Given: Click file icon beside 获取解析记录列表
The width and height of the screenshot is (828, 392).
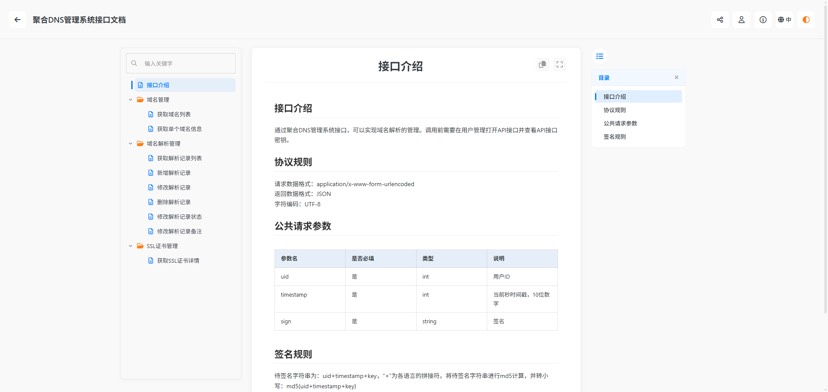Looking at the screenshot, I should pyautogui.click(x=150, y=158).
